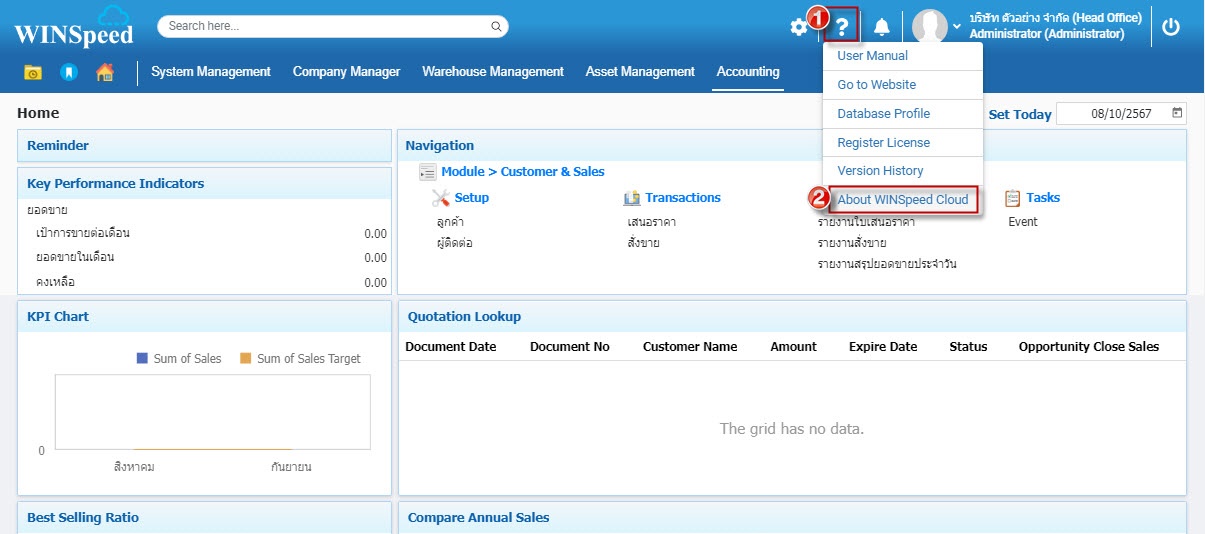Open the รายงานสรุปยอดขายประจำวัน report link
This screenshot has width=1205, height=534.
tap(887, 264)
